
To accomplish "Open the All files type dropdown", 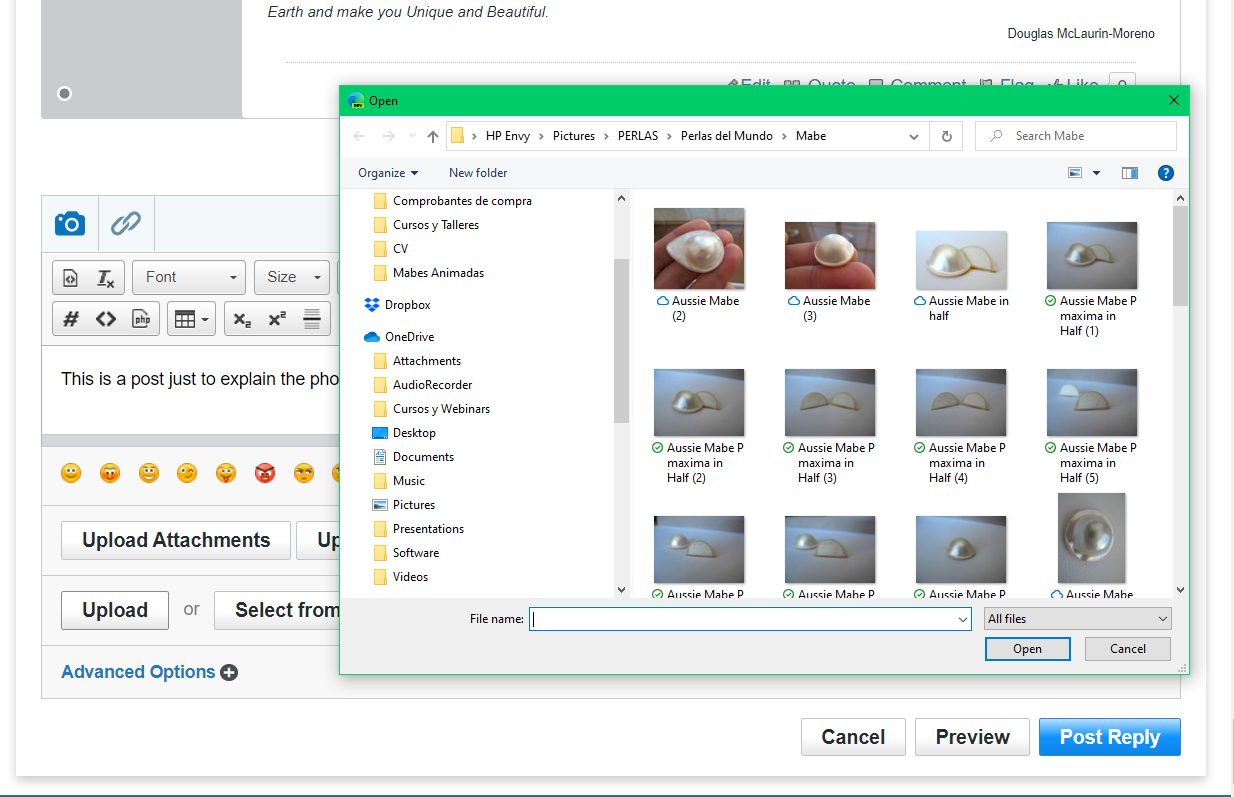I will [1077, 619].
